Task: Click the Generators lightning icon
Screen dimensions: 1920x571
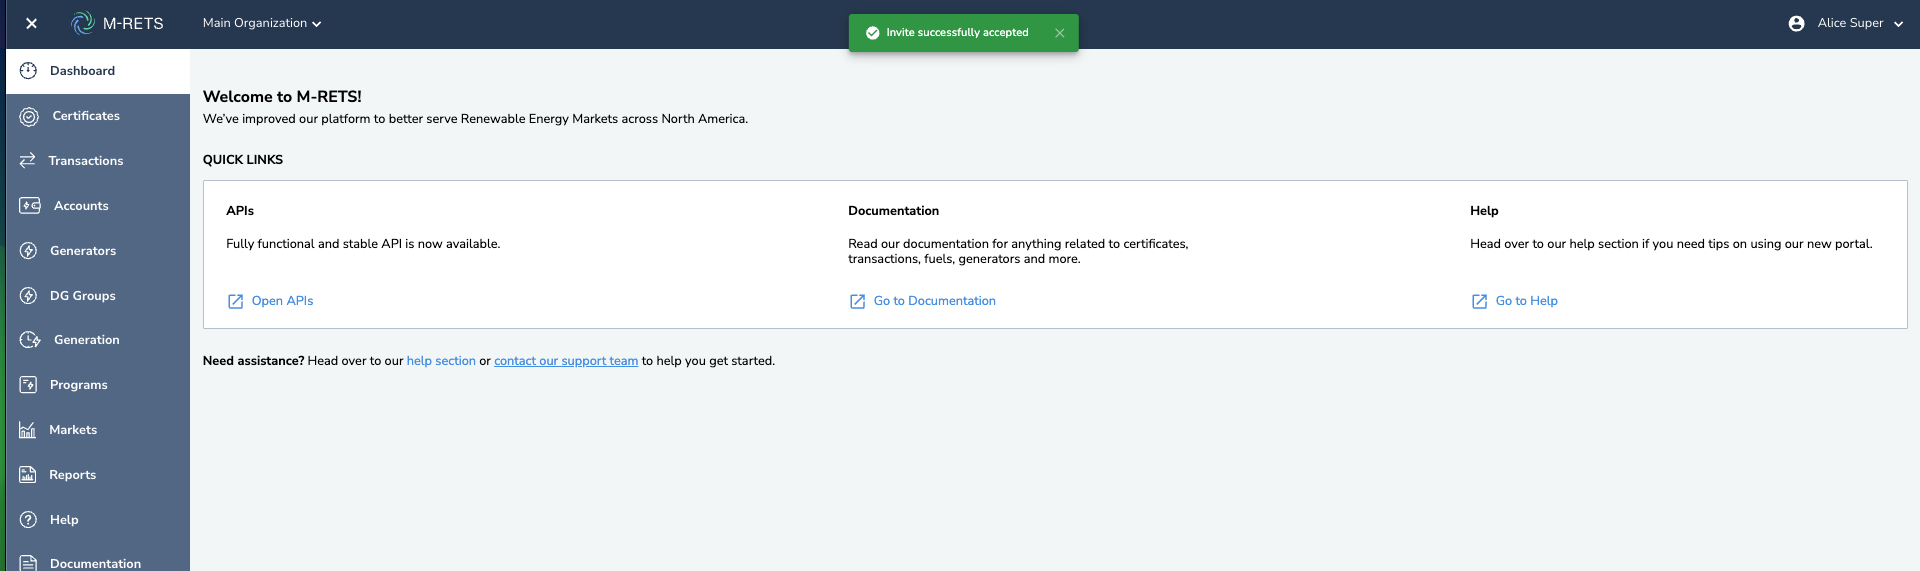Action: pyautogui.click(x=28, y=250)
